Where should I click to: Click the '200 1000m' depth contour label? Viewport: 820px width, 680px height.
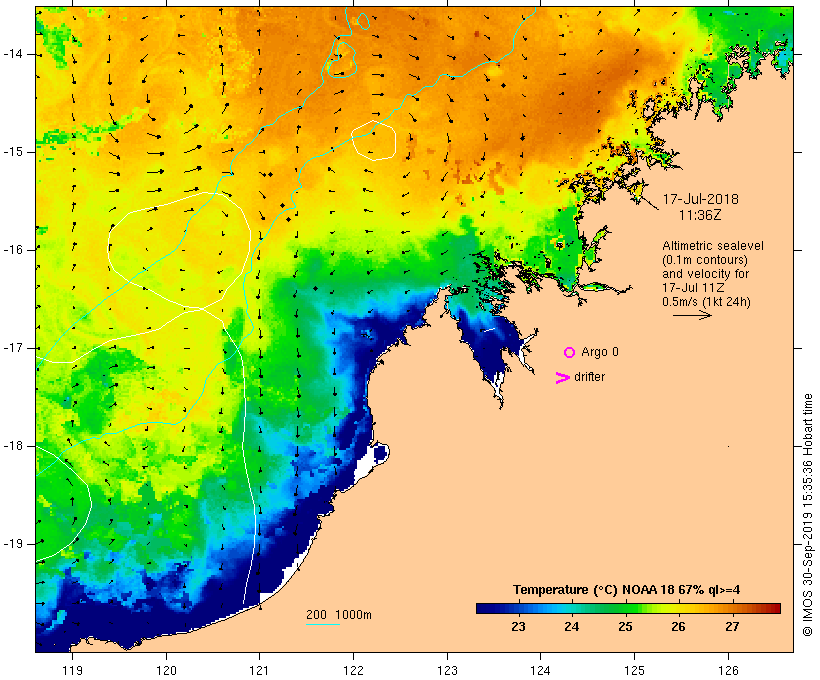[x=339, y=615]
